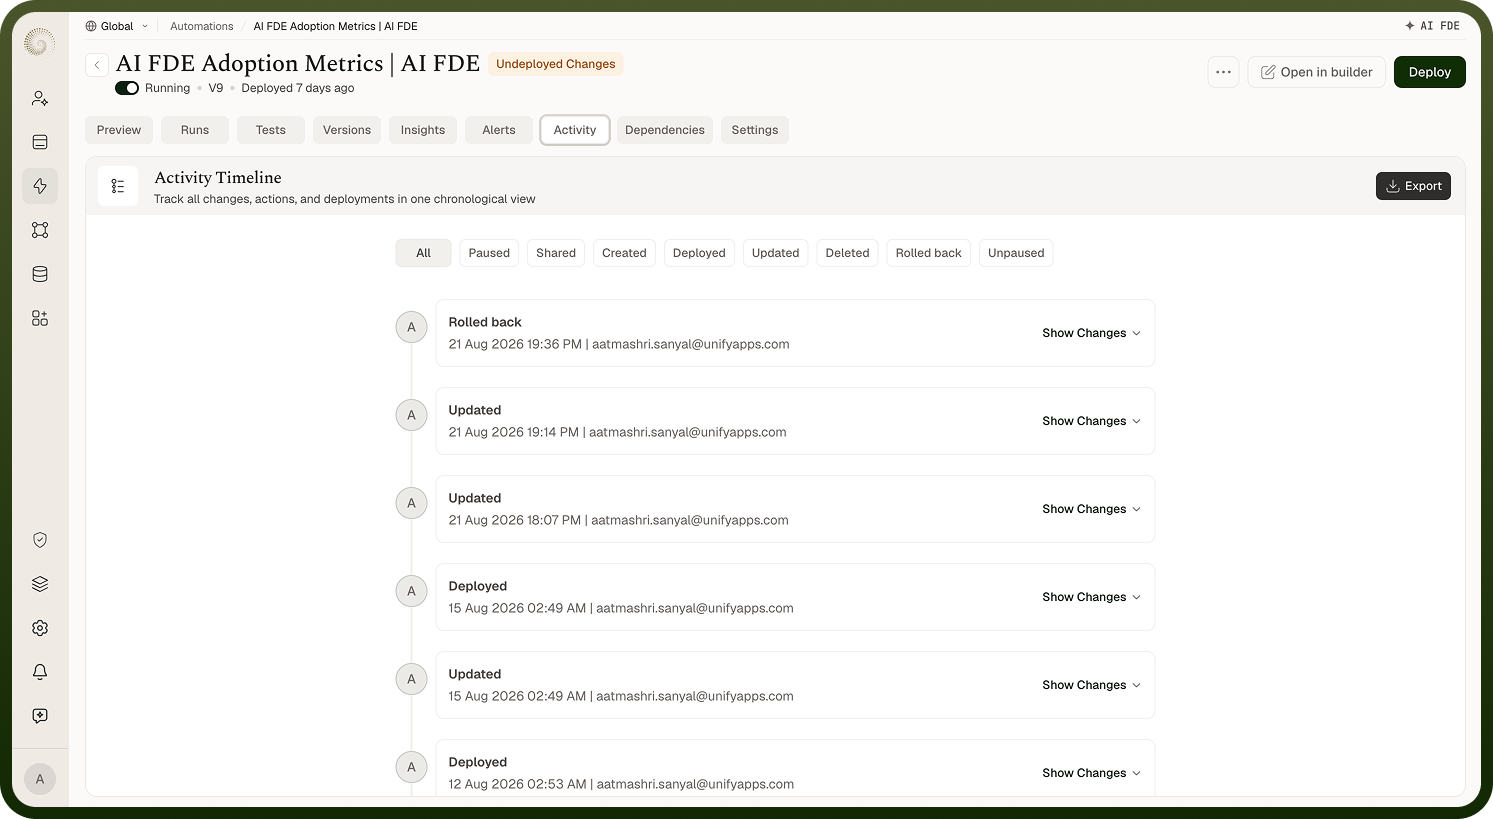Click the shield security icon in the sidebar

tap(40, 540)
